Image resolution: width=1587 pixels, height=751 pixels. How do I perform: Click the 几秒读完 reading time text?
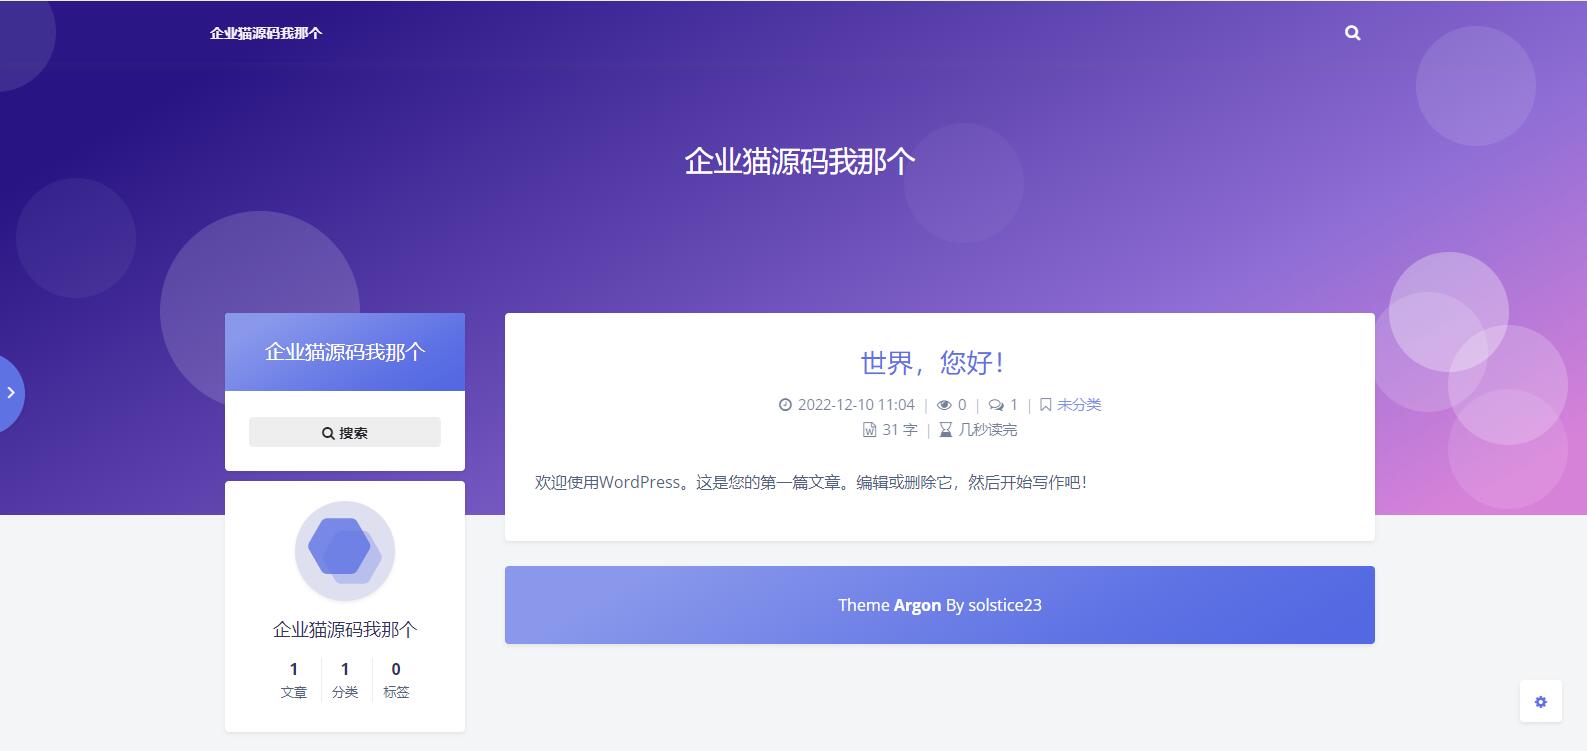point(988,430)
